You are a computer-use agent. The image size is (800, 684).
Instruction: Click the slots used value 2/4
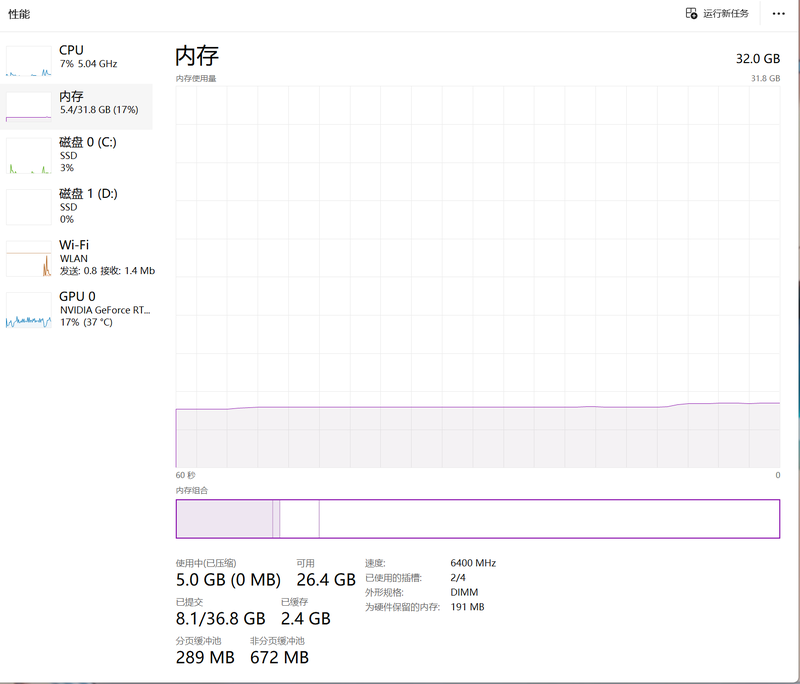click(458, 577)
